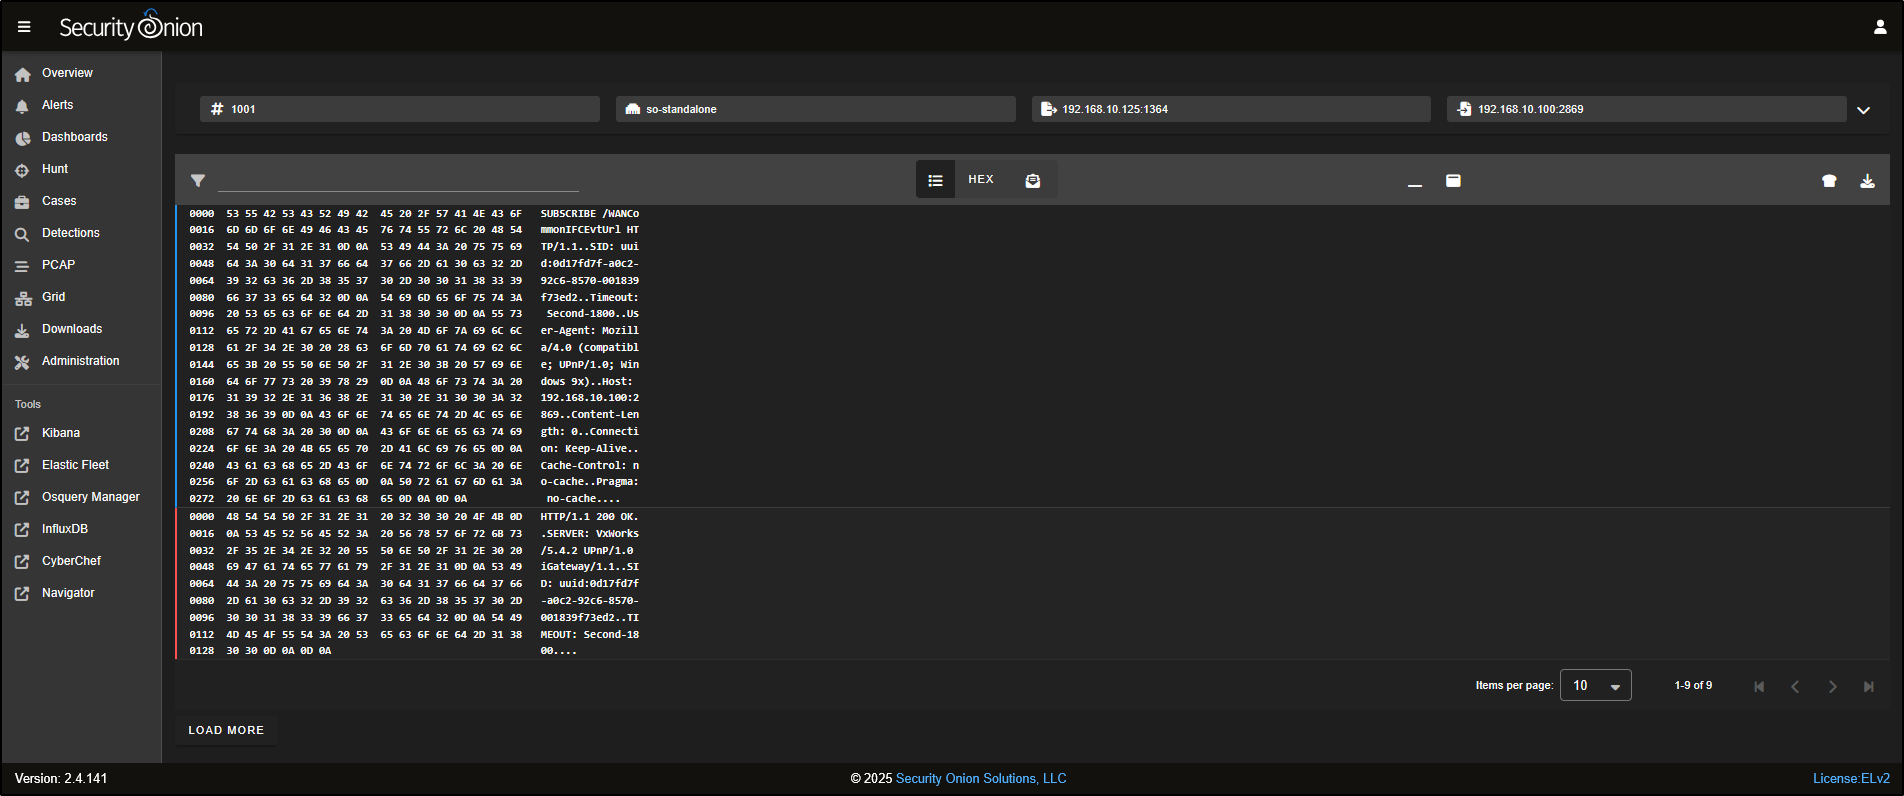Send transcript to CyberChef via chef hat icon
This screenshot has width=1904, height=796.
pos(1829,181)
